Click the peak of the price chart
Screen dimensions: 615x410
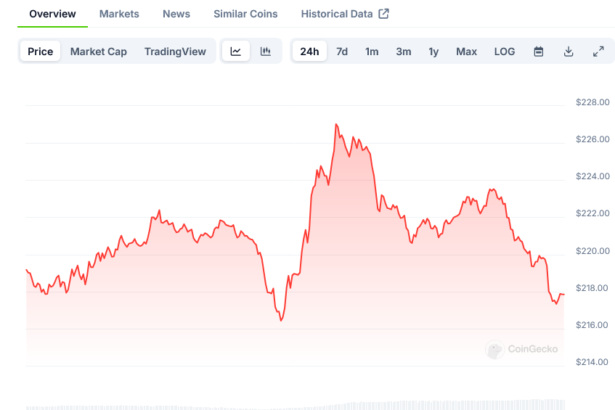336,125
